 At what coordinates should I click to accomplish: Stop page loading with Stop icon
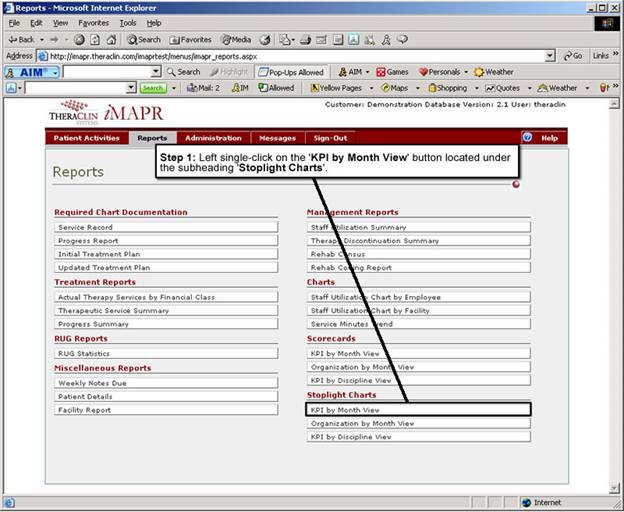coord(79,39)
